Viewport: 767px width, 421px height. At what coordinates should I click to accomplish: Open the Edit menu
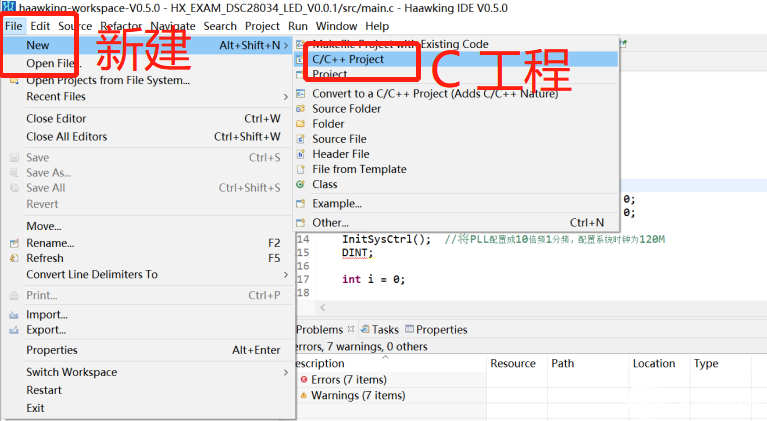pos(40,26)
